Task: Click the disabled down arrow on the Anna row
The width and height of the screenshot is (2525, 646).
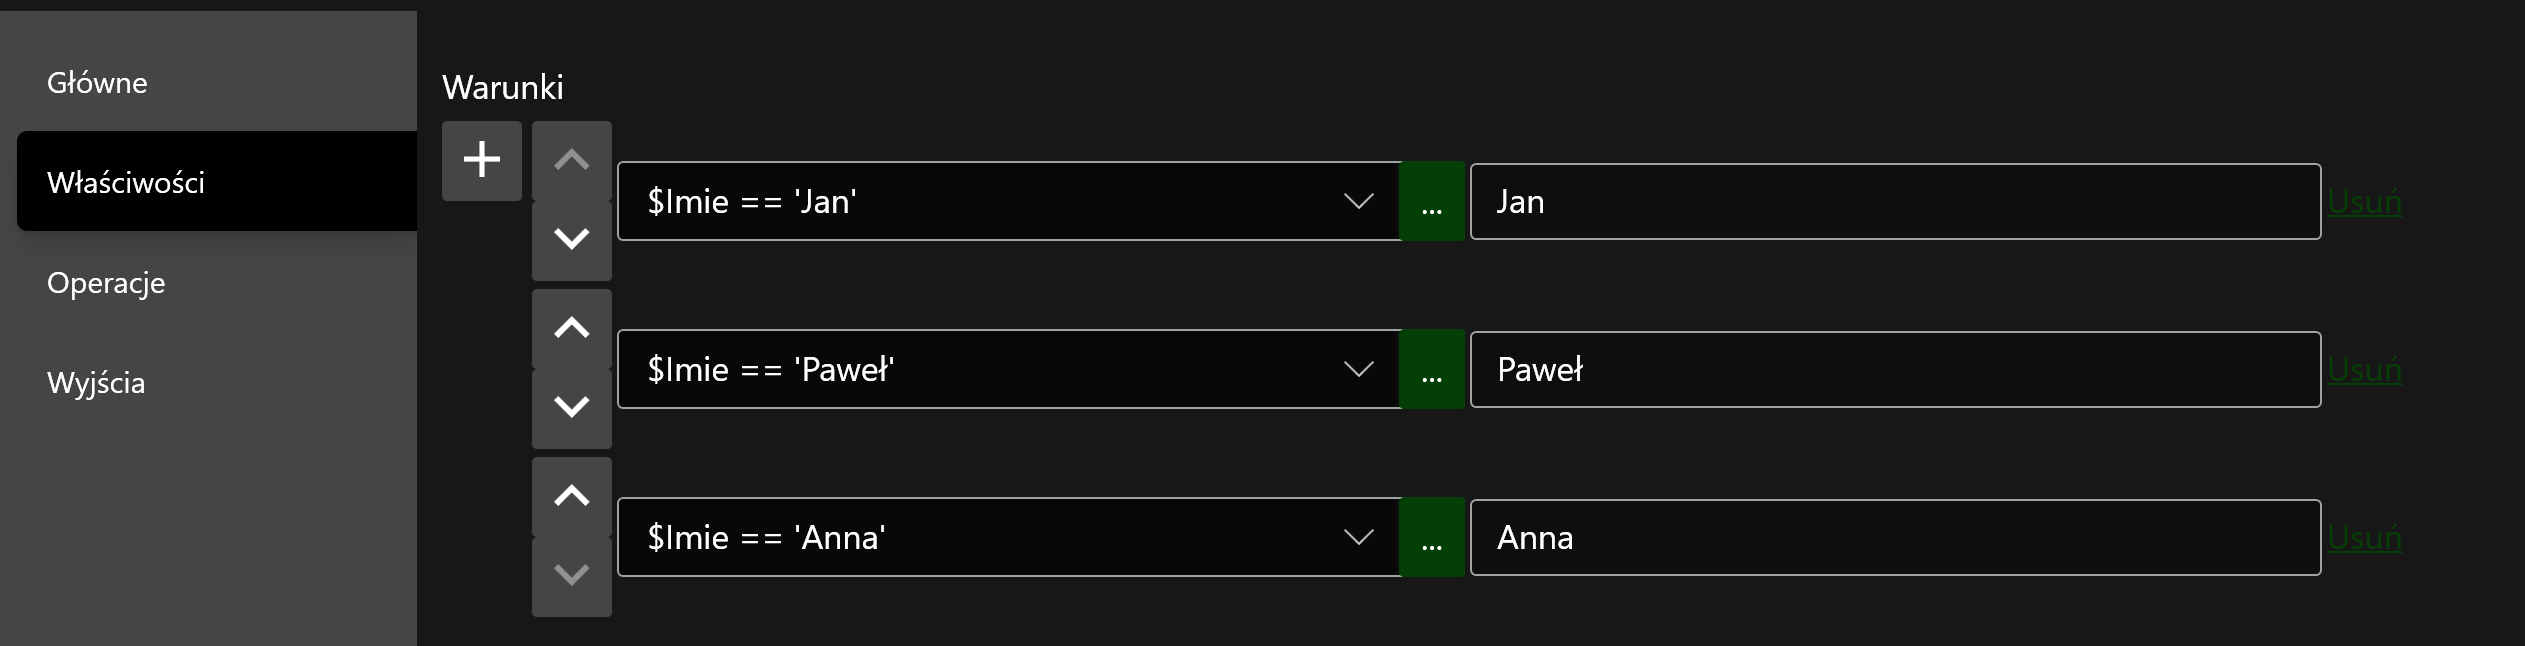Action: 571,575
